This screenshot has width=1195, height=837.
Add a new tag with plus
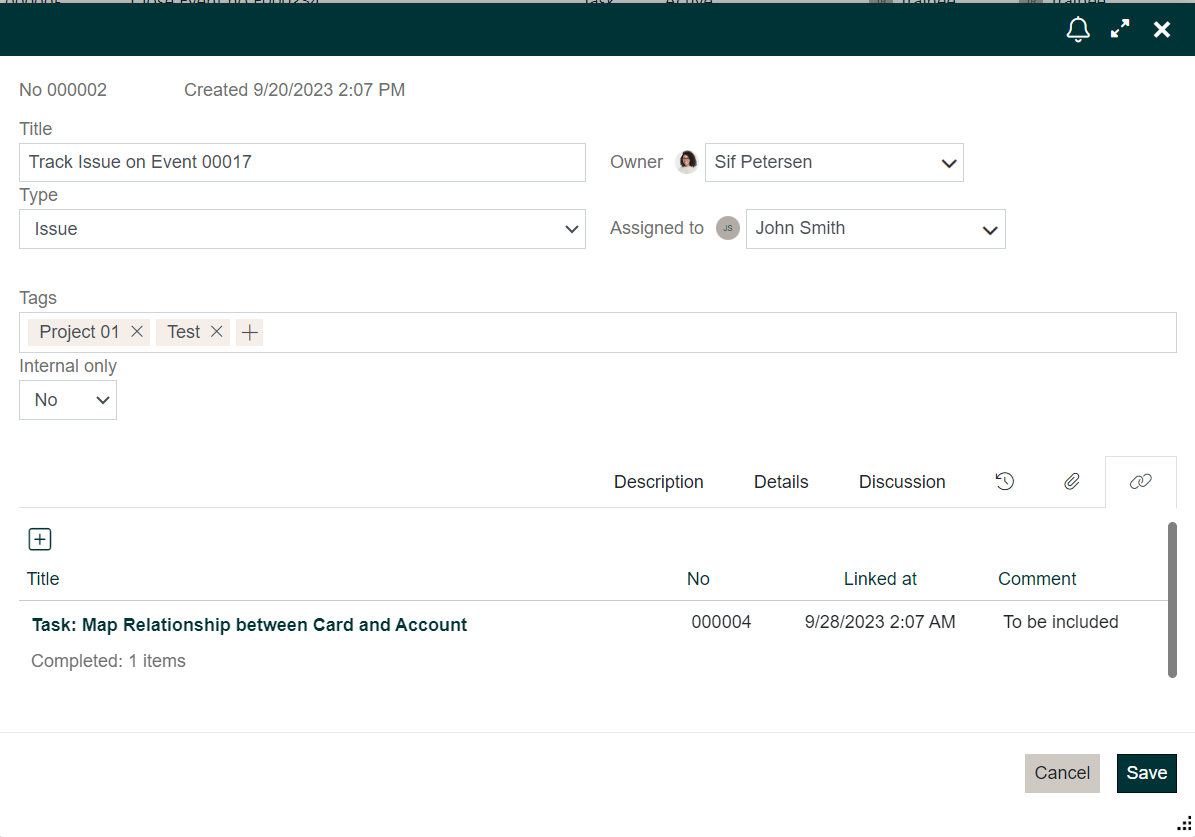[x=249, y=332]
